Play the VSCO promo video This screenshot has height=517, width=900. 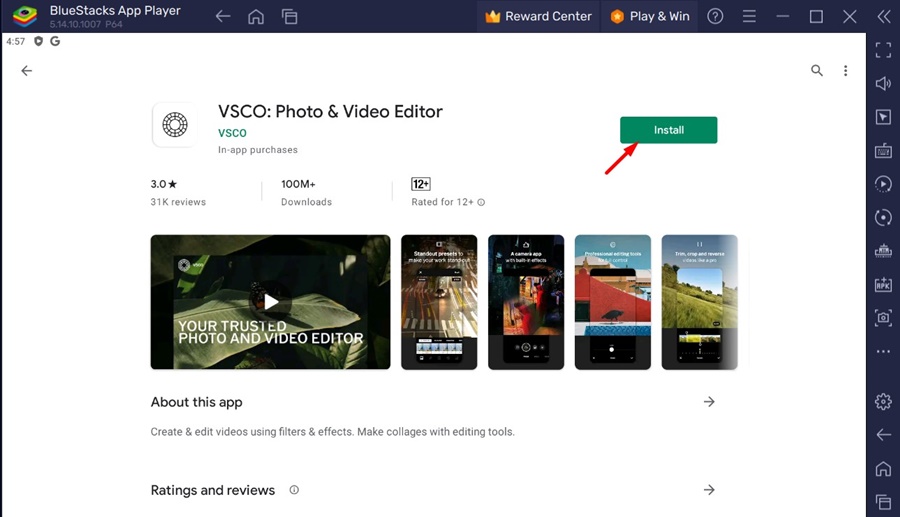pyautogui.click(x=271, y=301)
